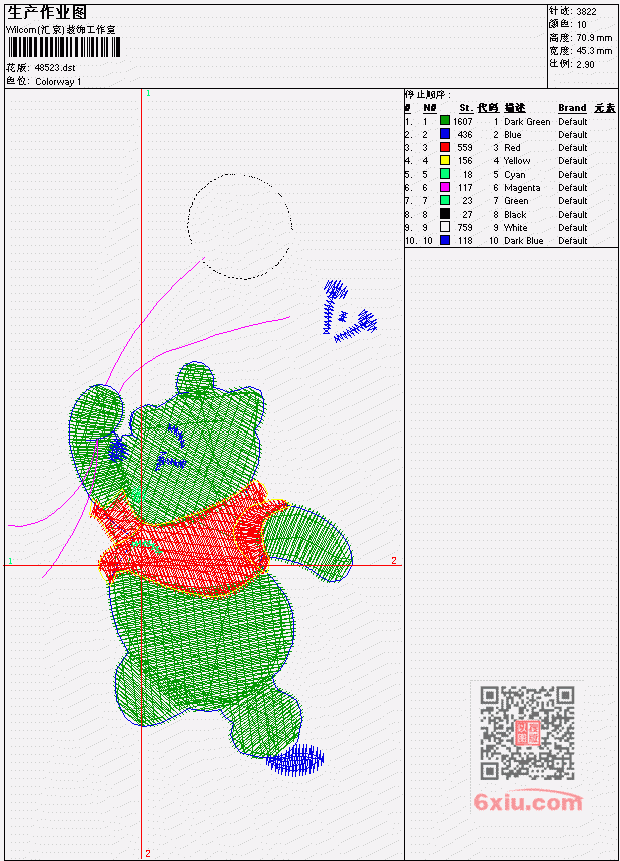Click the '描述' column header
Image resolution: width=620 pixels, height=861 pixels.
click(515, 108)
